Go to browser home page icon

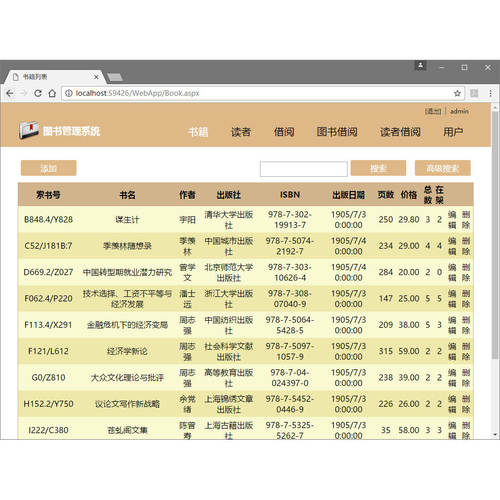(52, 93)
